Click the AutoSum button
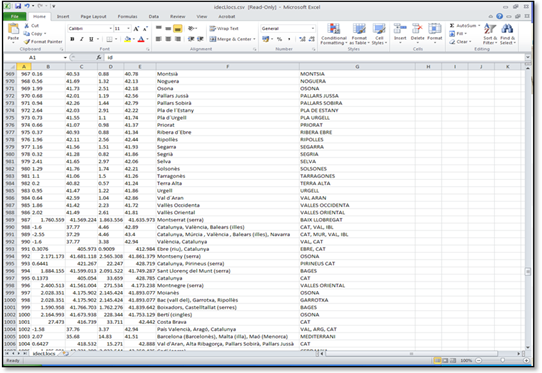The height and width of the screenshot is (373, 542). click(465, 26)
